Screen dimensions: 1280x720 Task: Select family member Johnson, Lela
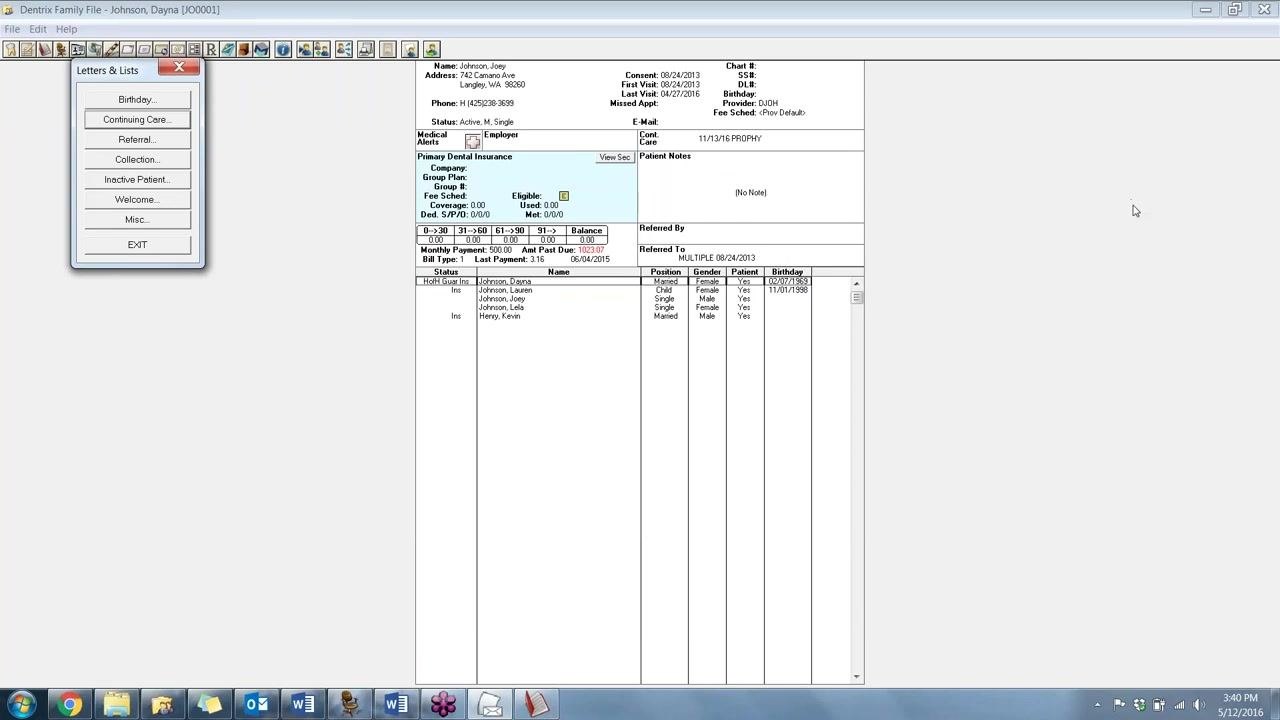pos(612,308)
